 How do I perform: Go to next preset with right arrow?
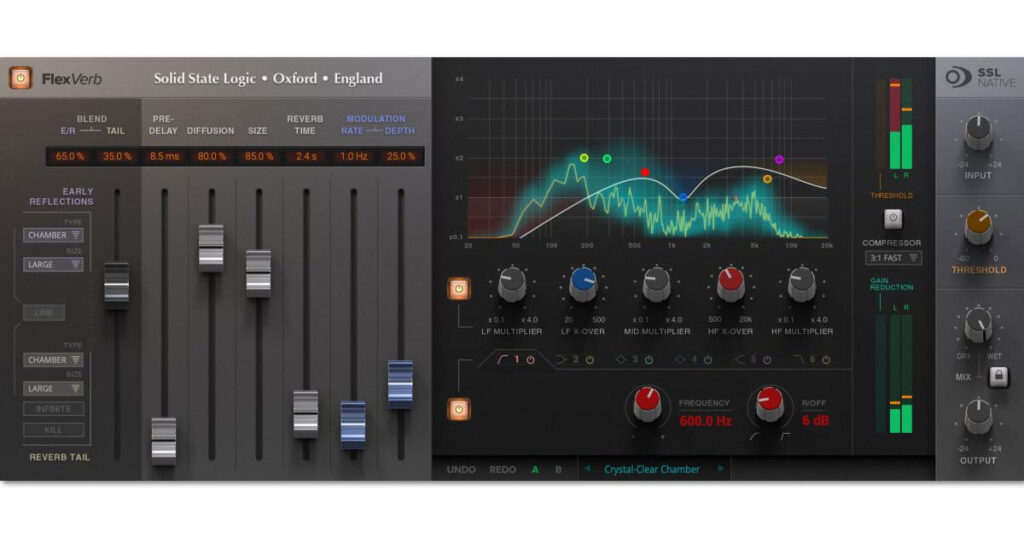pos(721,469)
